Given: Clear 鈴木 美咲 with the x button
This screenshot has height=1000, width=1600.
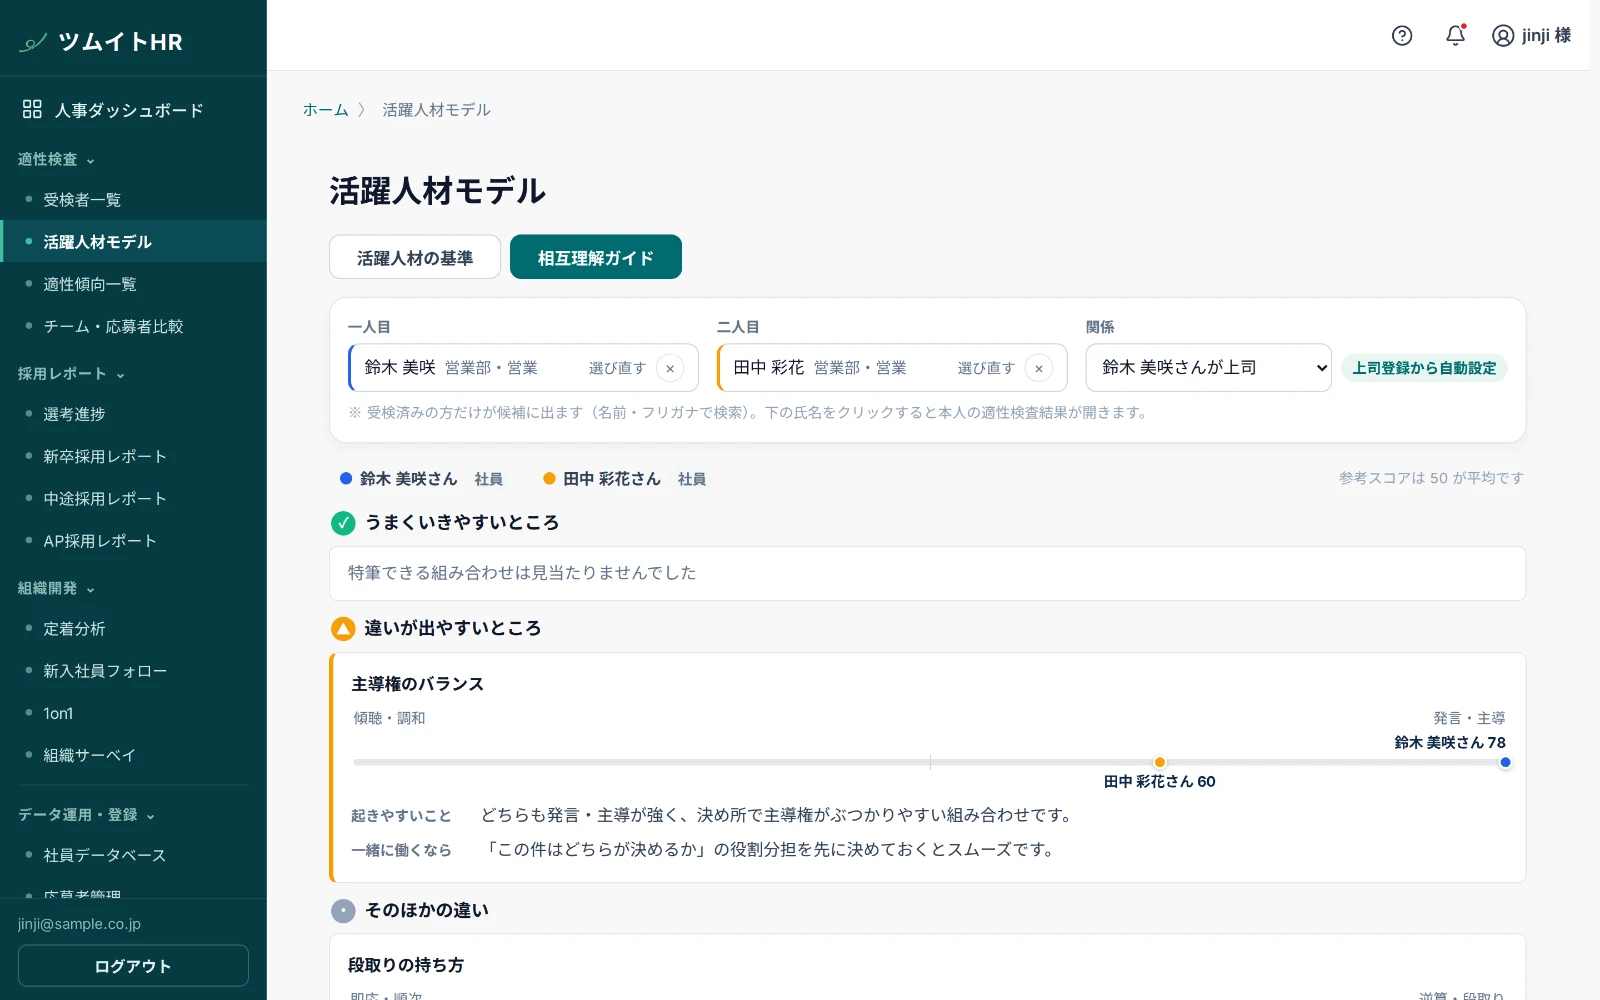Looking at the screenshot, I should (670, 368).
